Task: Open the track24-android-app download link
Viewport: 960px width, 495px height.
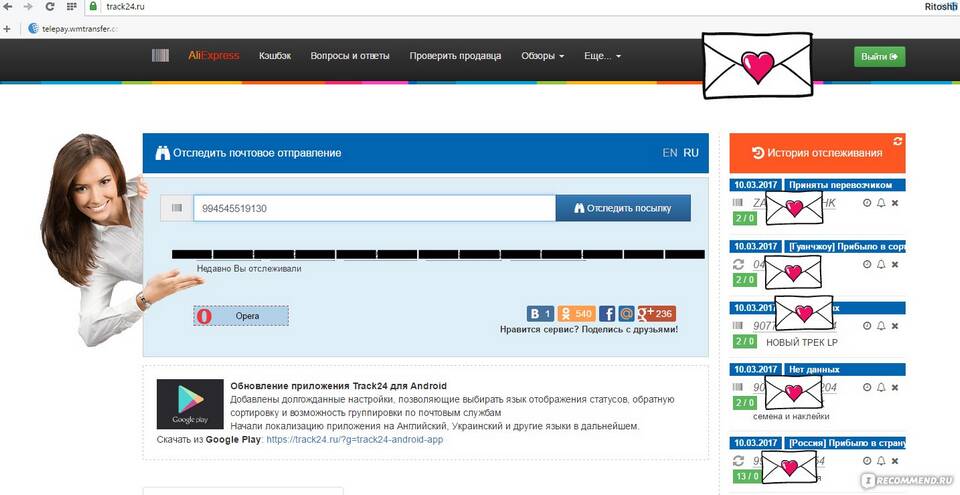Action: pyautogui.click(x=354, y=440)
